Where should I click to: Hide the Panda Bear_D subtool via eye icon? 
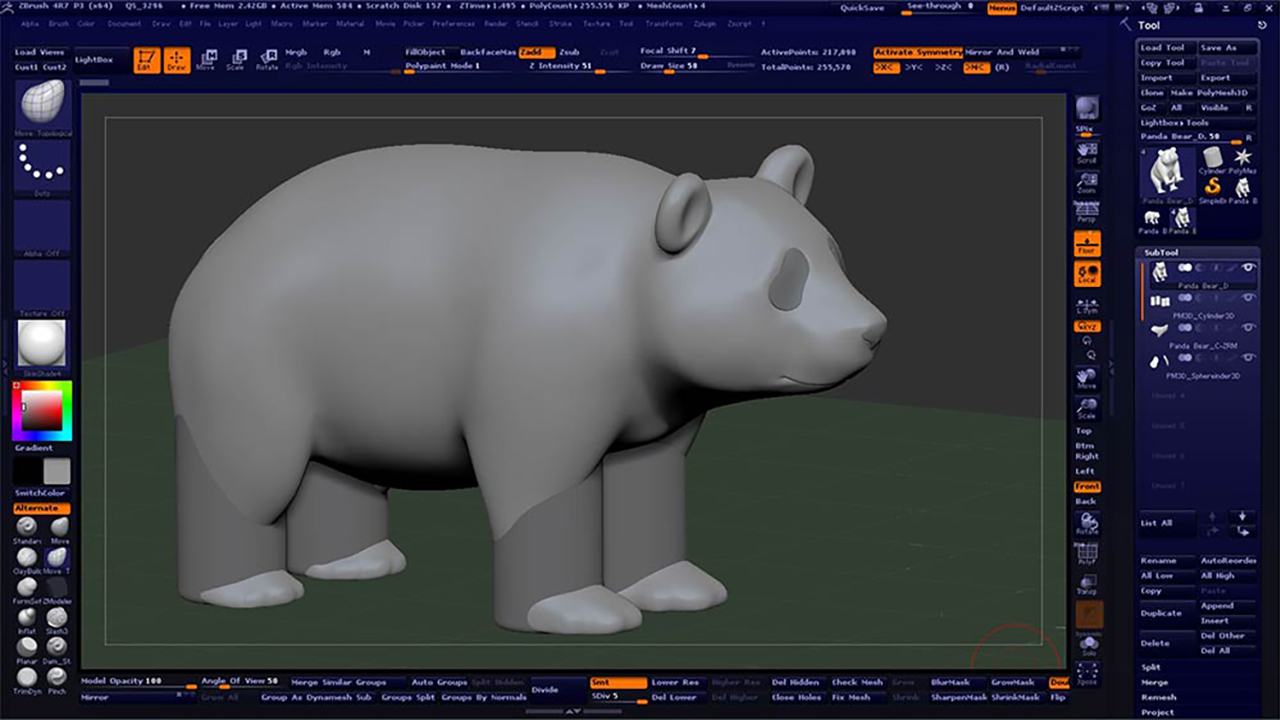(x=1248, y=268)
